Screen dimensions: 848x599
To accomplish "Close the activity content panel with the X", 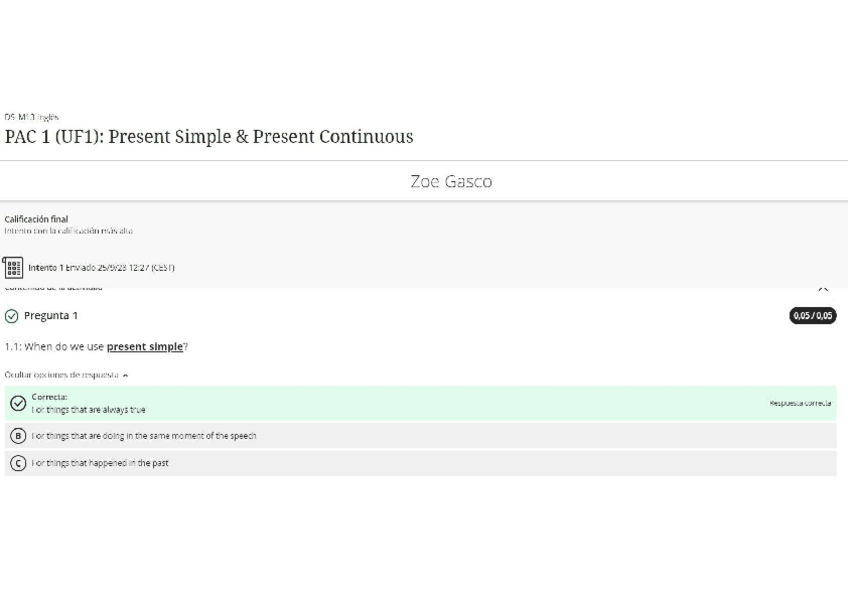I will pos(823,288).
